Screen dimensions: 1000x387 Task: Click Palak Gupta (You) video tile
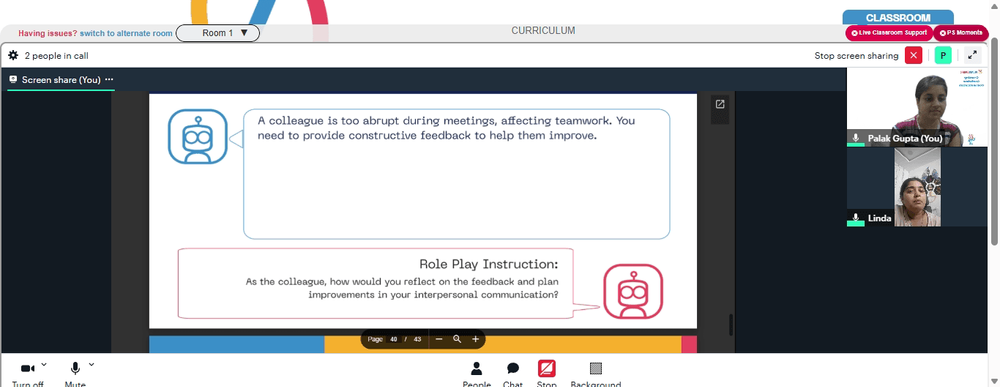click(x=917, y=108)
